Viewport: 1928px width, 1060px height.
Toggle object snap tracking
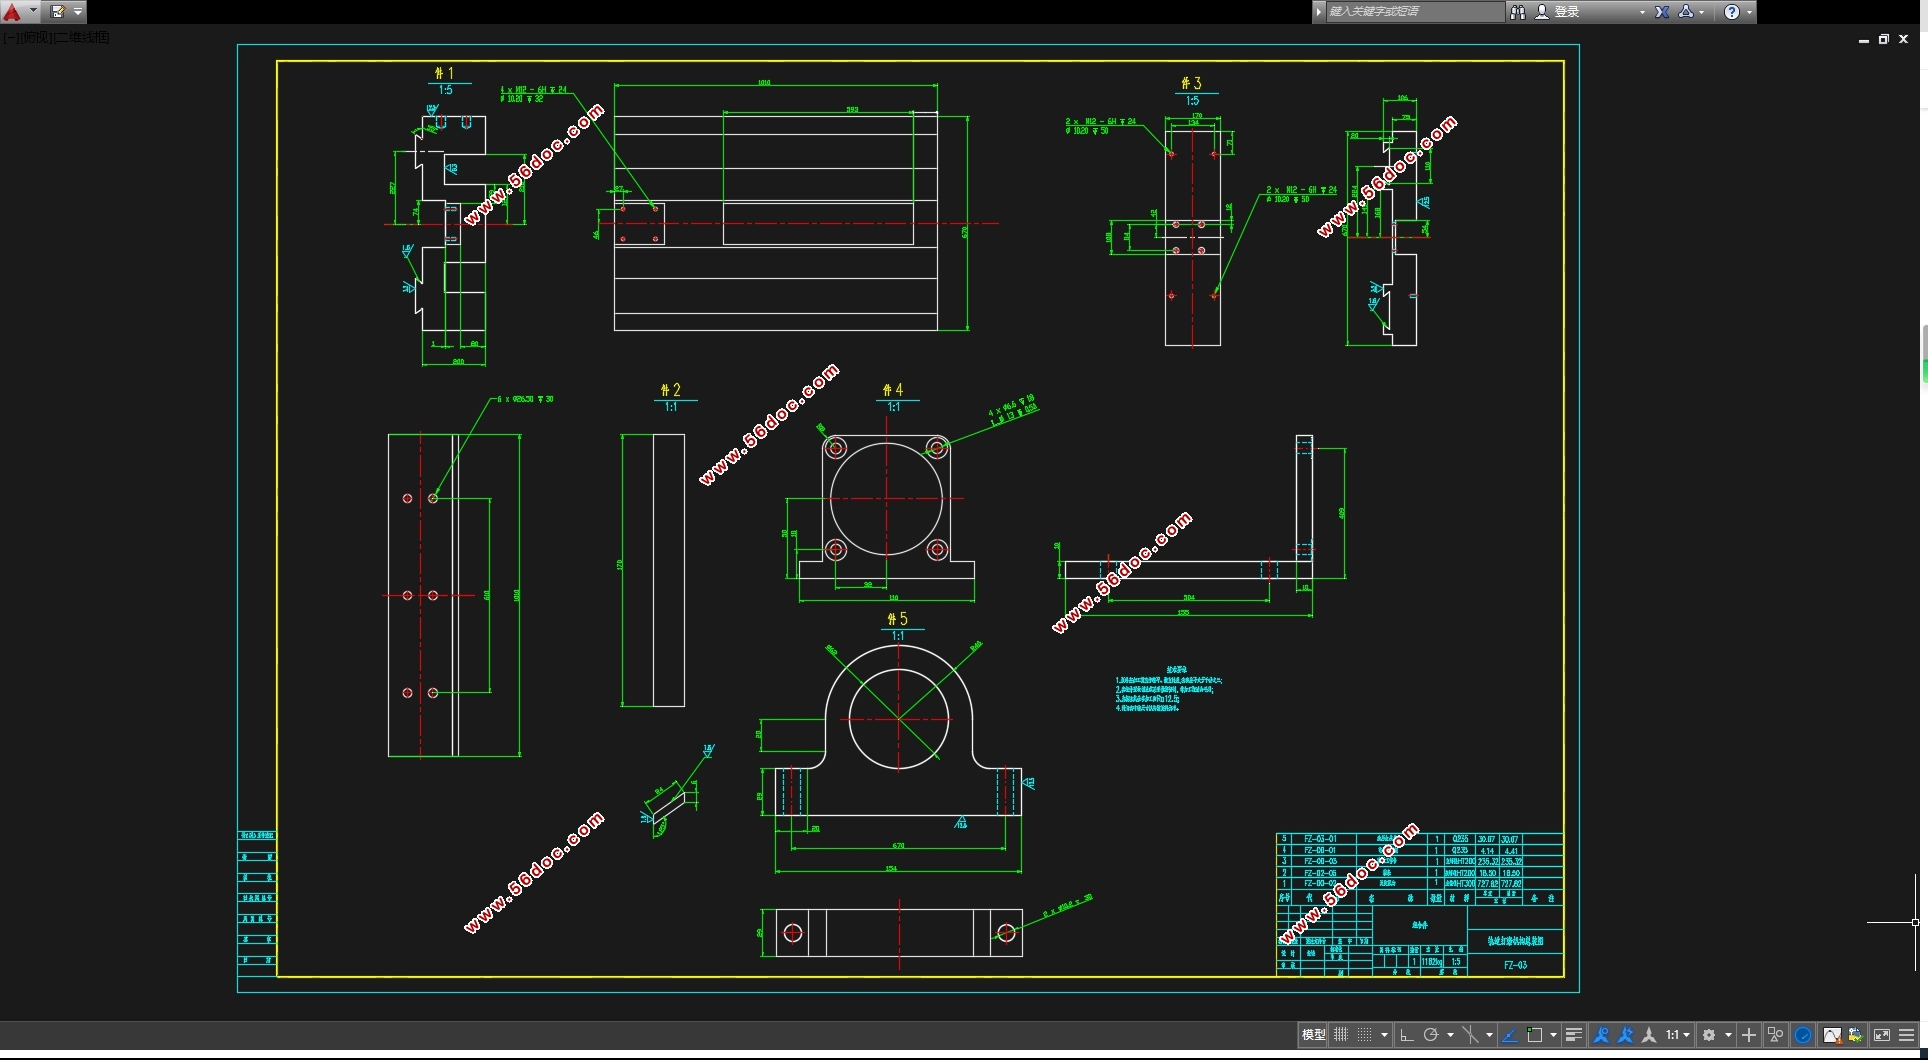pos(1510,1035)
